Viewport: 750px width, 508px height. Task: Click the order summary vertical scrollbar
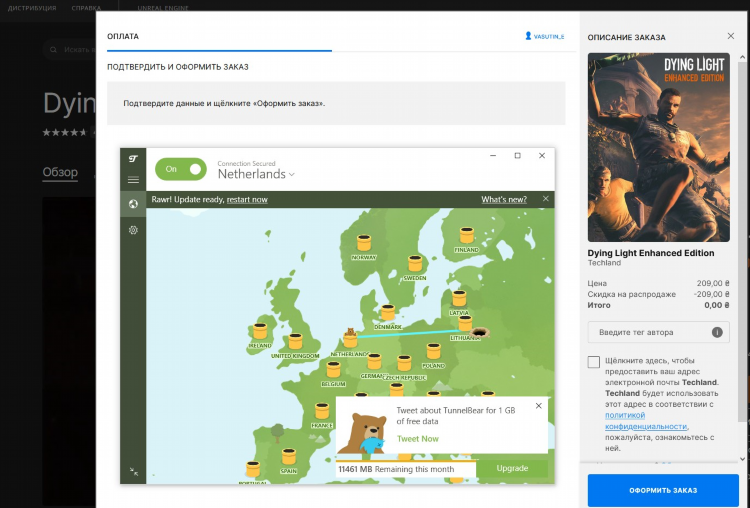pyautogui.click(x=742, y=242)
